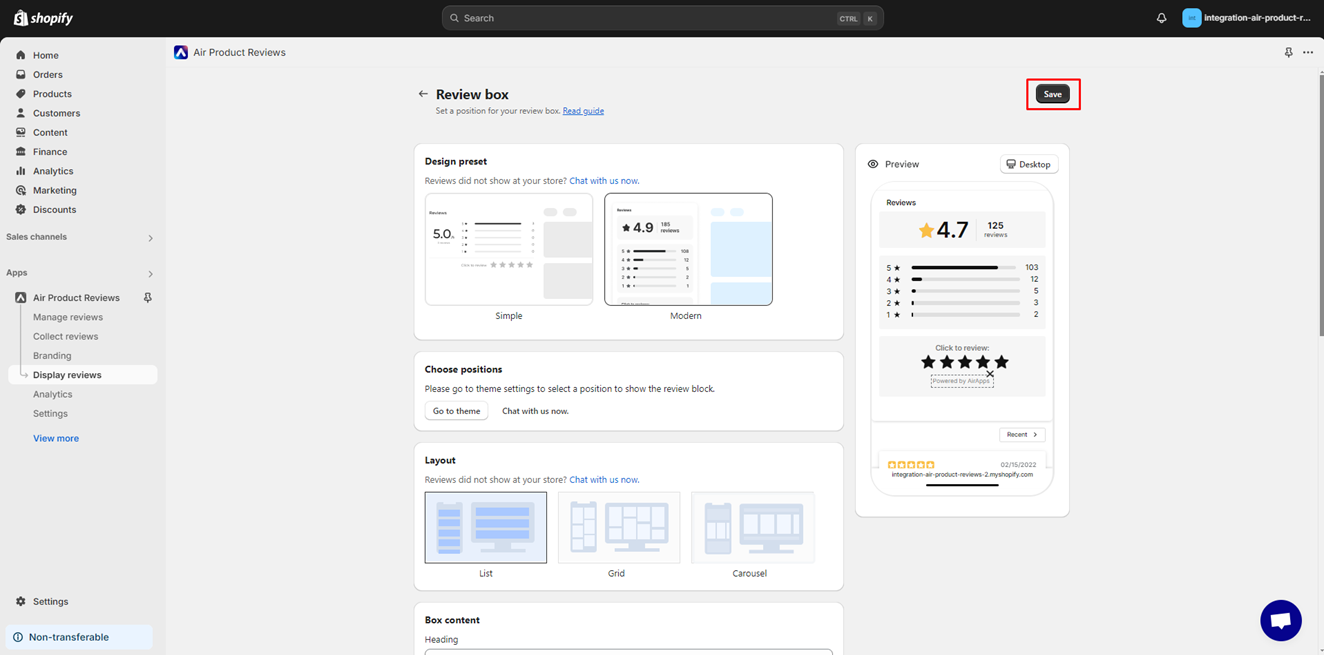Click the notifications bell icon
The width and height of the screenshot is (1324, 655).
1161,18
